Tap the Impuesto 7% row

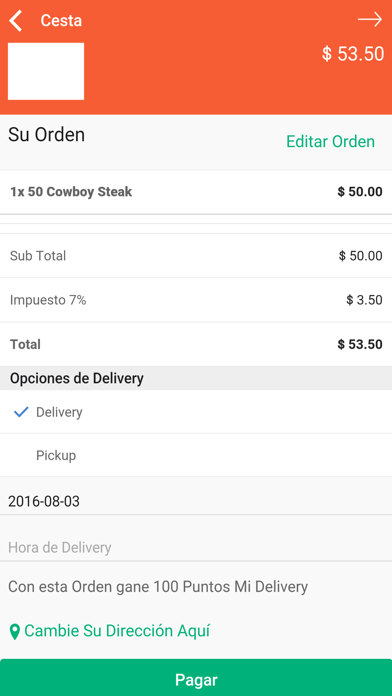[196, 300]
